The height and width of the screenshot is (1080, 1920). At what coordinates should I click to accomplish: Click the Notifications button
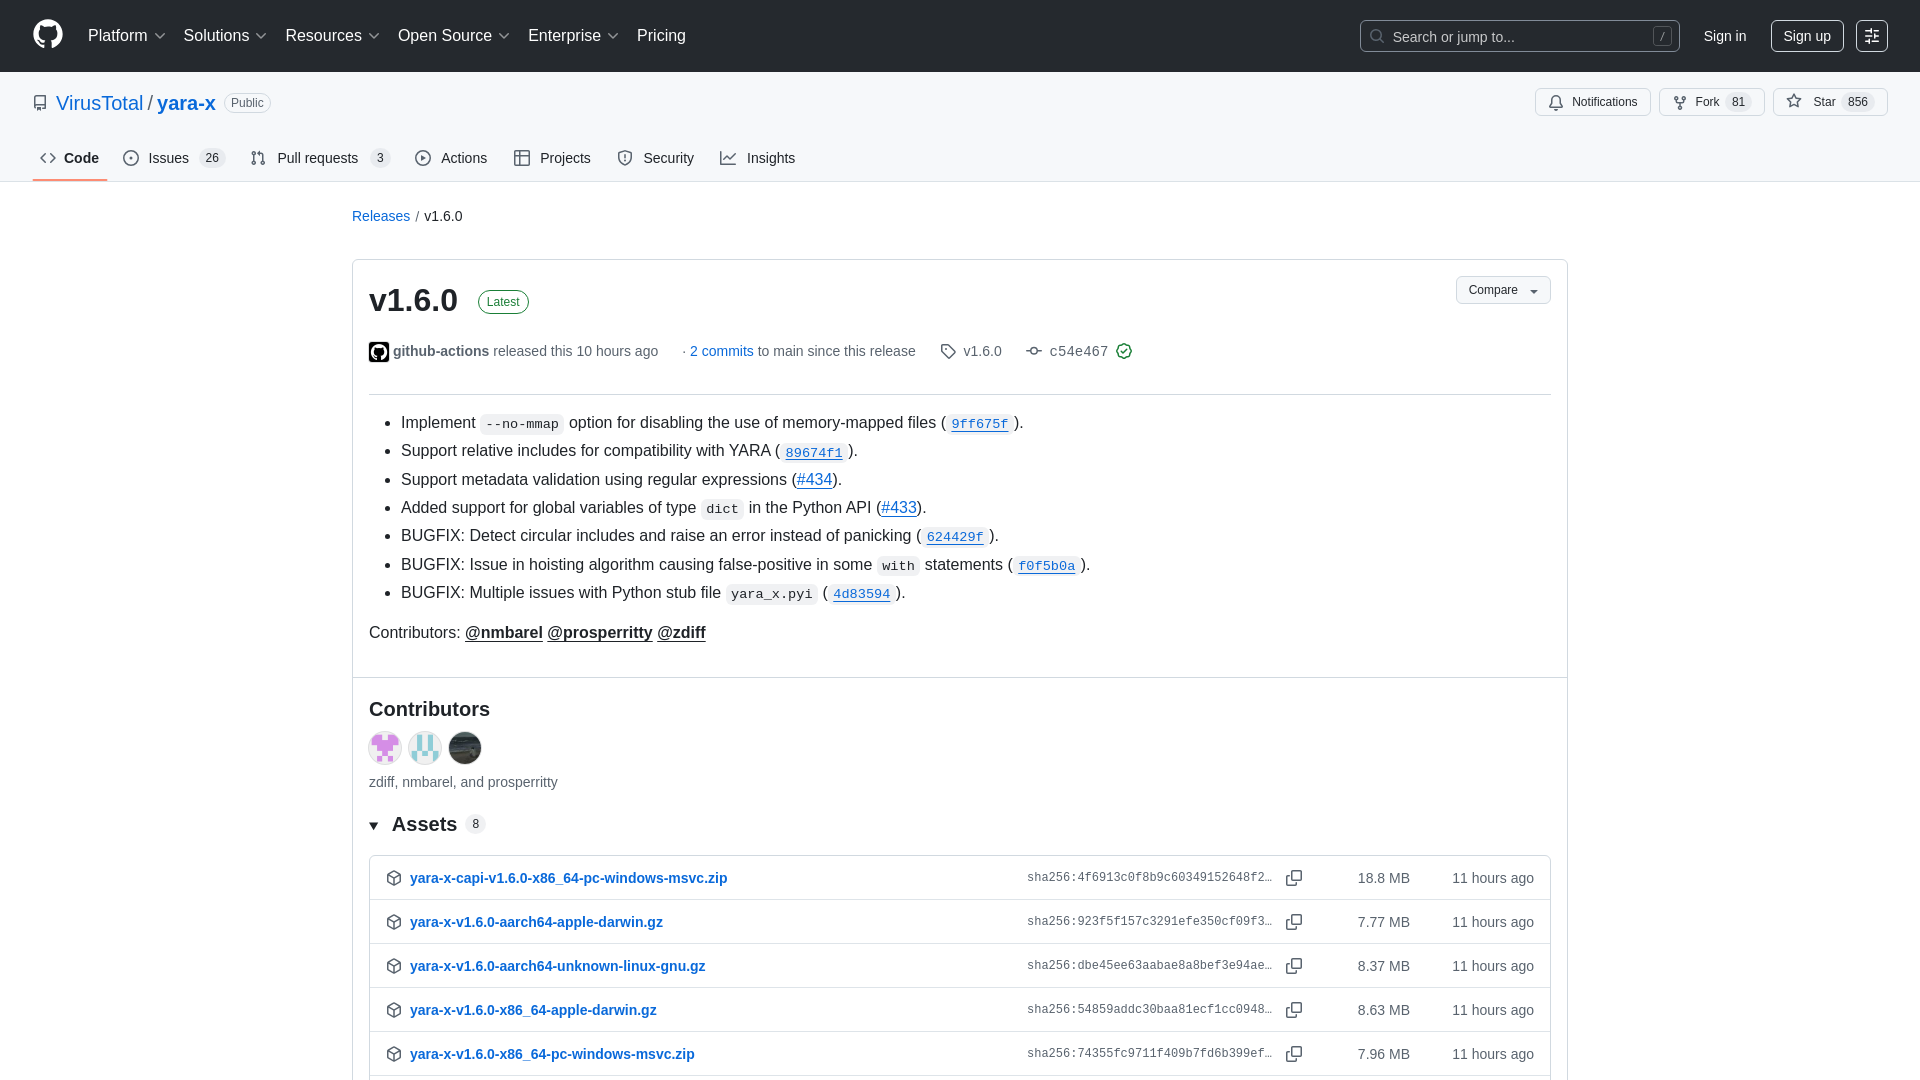point(1593,102)
